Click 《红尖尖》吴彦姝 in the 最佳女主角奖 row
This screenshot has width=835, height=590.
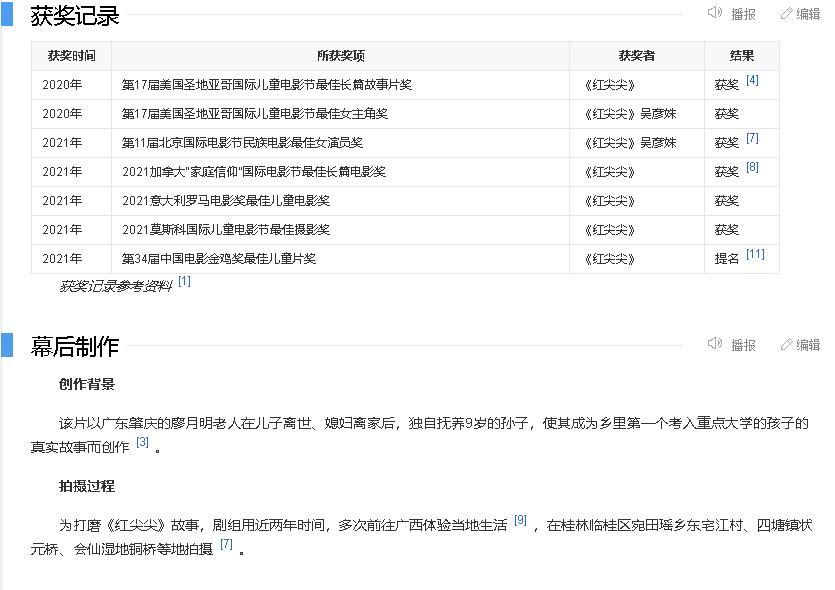(x=630, y=114)
